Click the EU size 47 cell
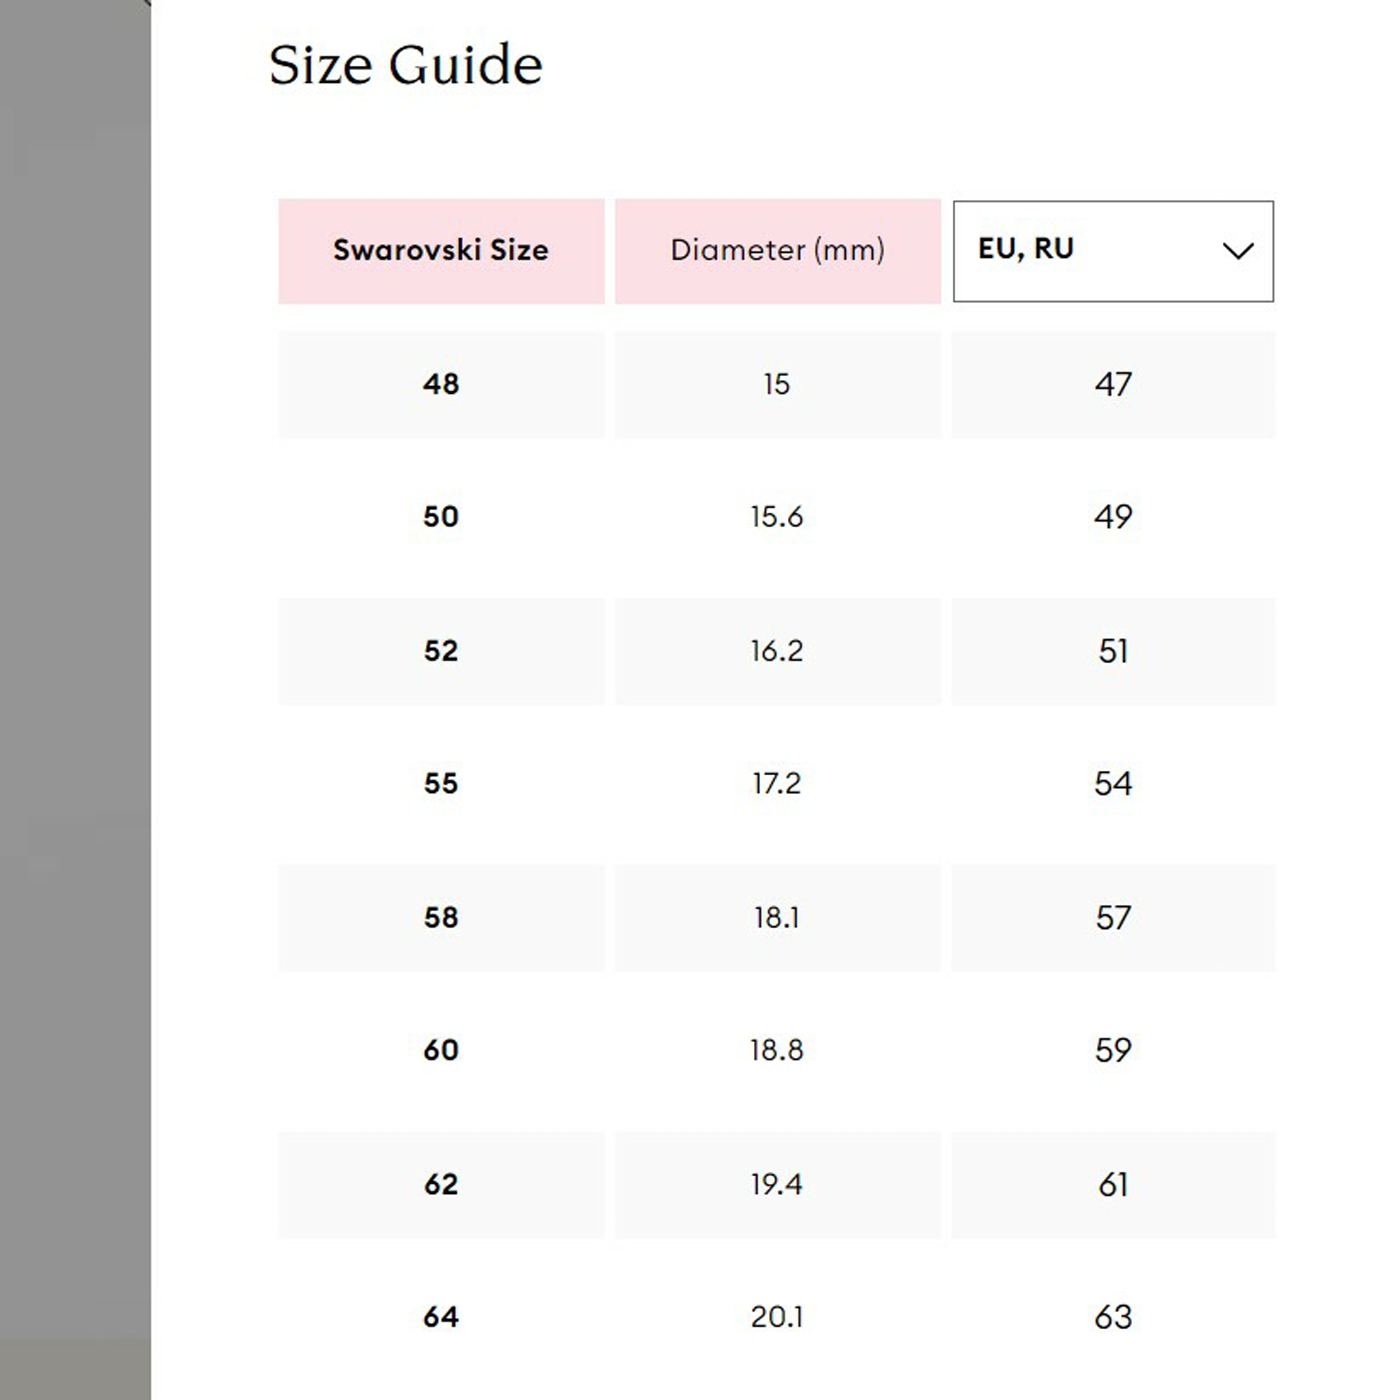1400x1400 pixels. [1113, 384]
